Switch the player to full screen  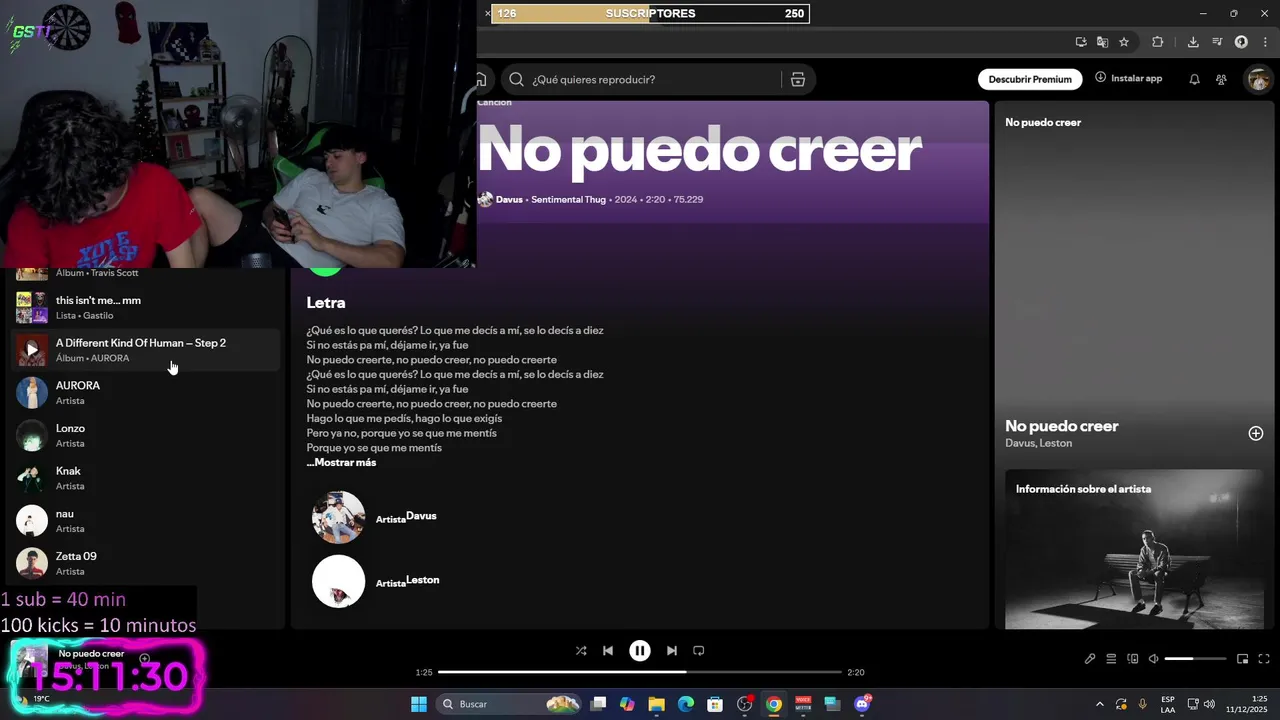1264,659
